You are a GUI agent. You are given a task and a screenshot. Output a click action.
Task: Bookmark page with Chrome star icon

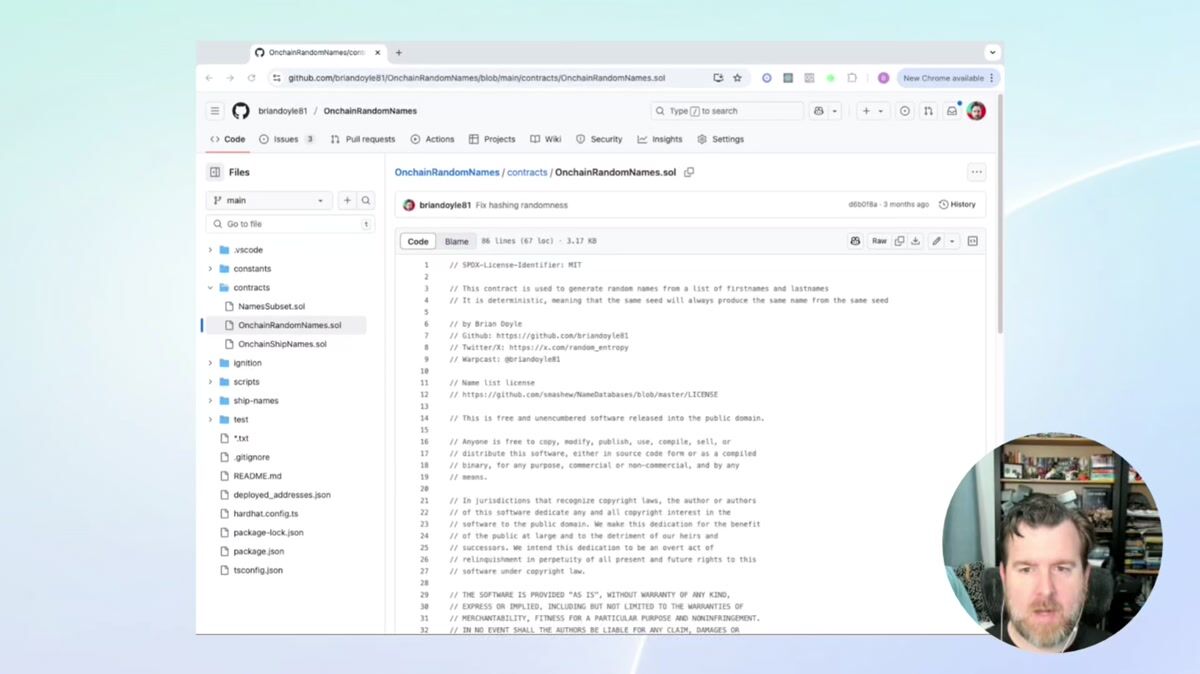[x=737, y=78]
